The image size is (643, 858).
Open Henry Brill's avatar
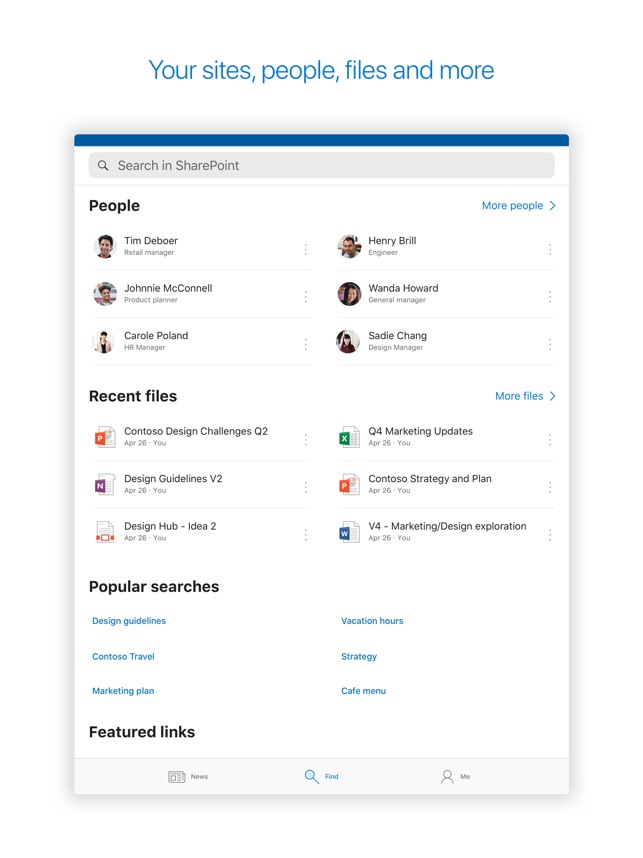(x=349, y=246)
